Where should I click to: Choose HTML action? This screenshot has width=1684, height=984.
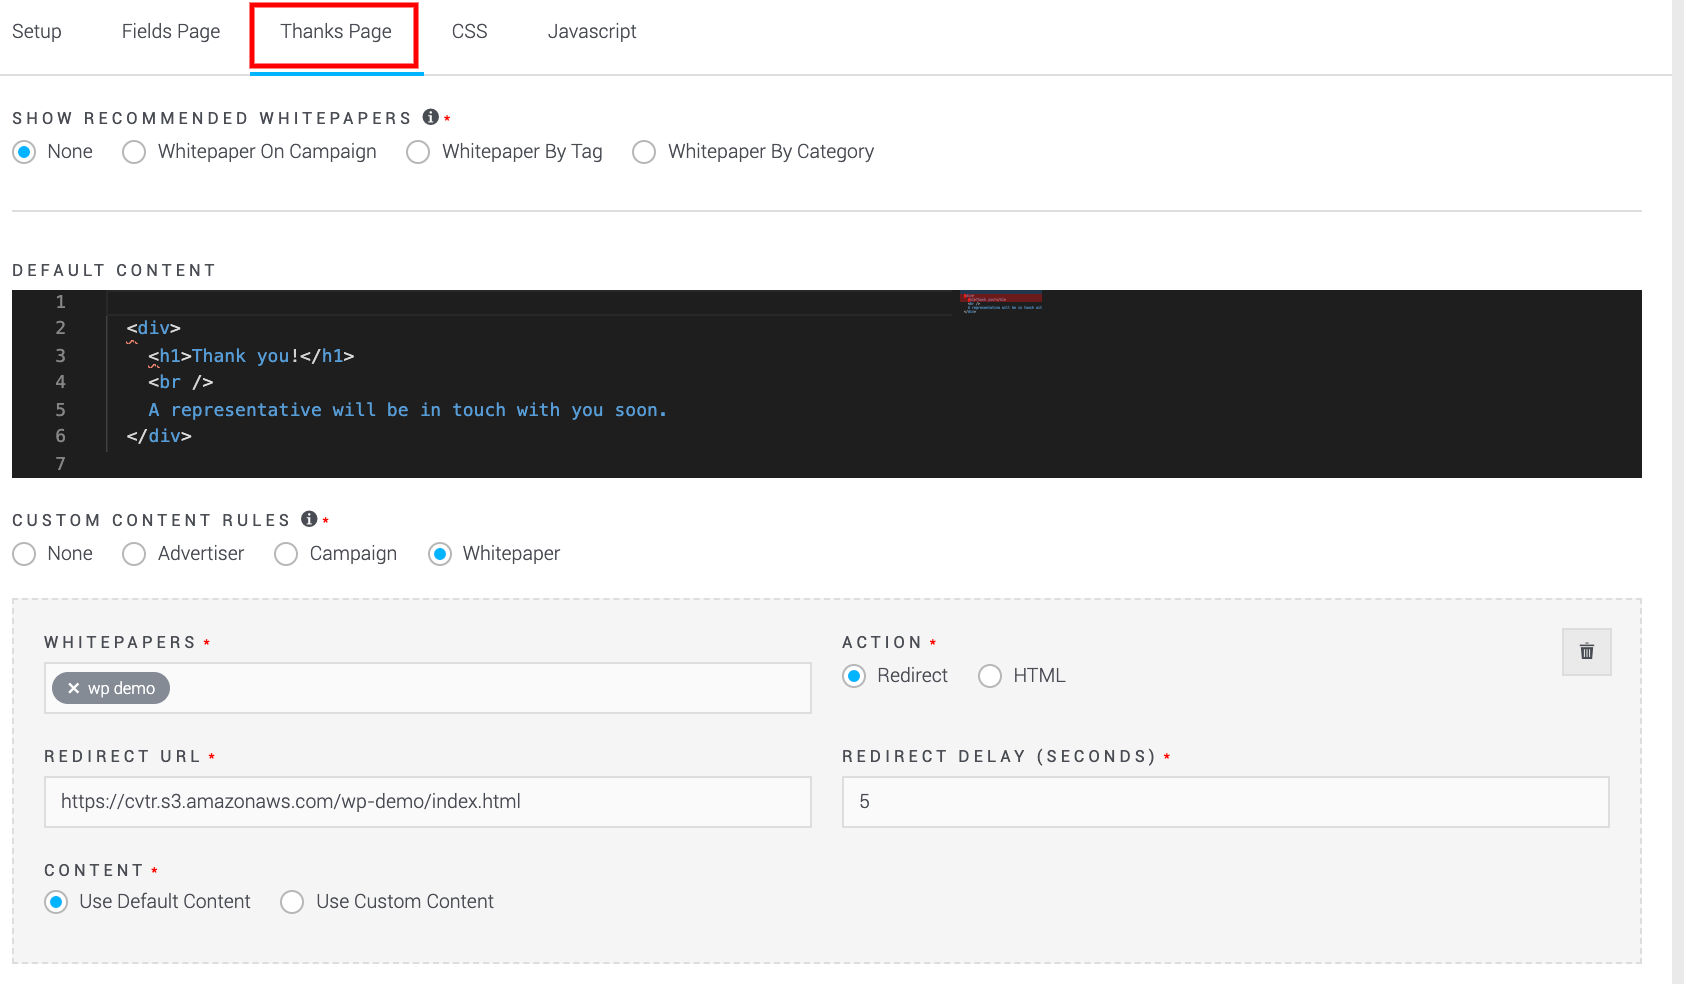(990, 676)
